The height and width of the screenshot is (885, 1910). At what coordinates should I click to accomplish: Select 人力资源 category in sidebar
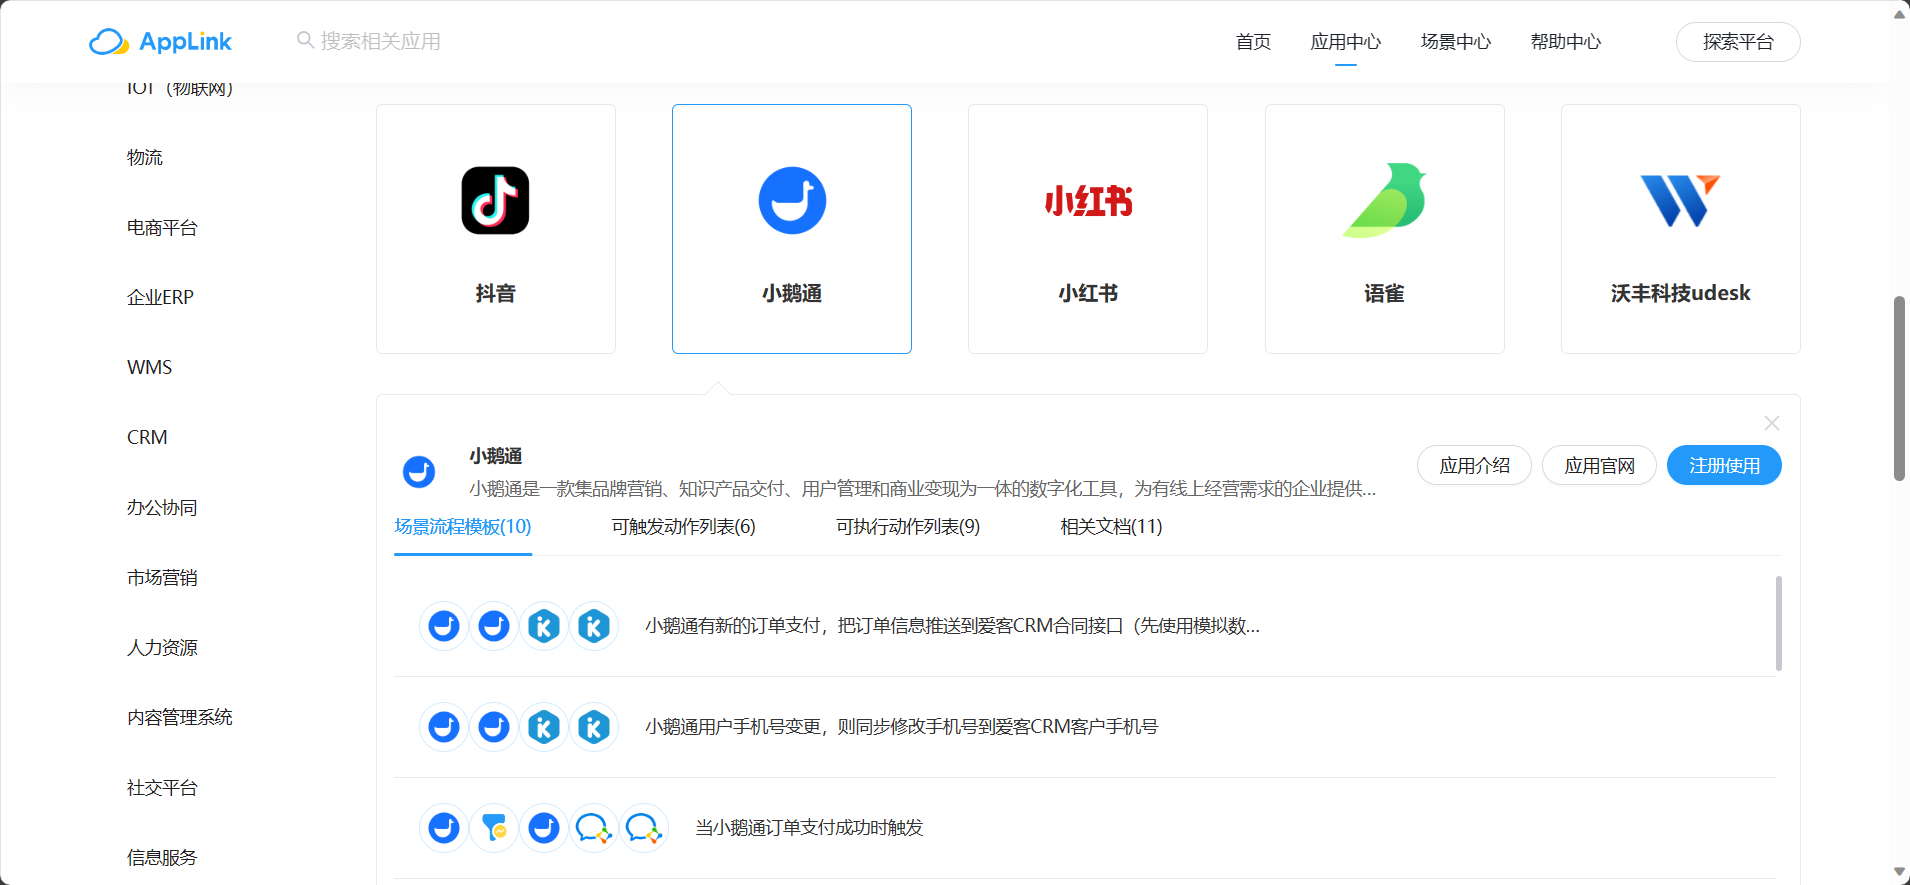point(162,647)
